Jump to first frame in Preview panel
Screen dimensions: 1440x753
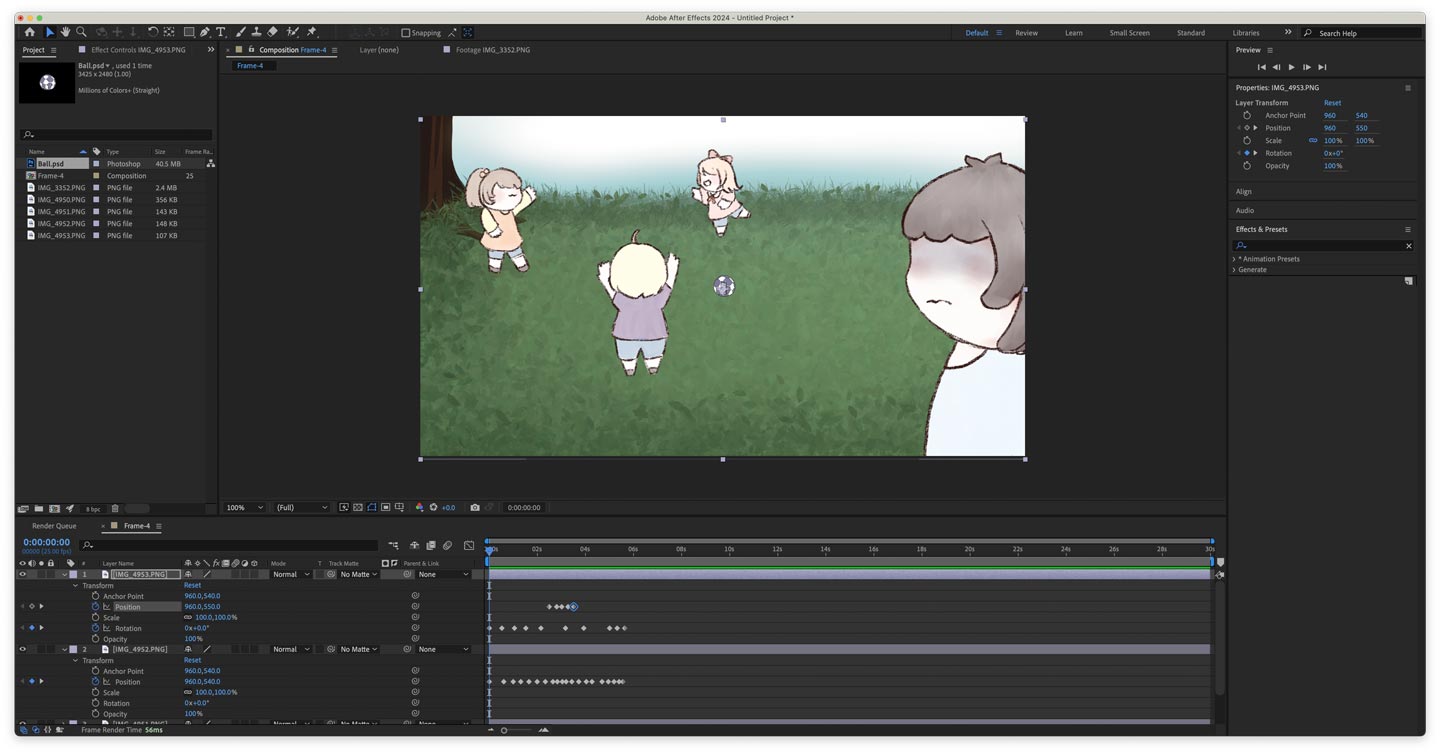[x=1261, y=67]
